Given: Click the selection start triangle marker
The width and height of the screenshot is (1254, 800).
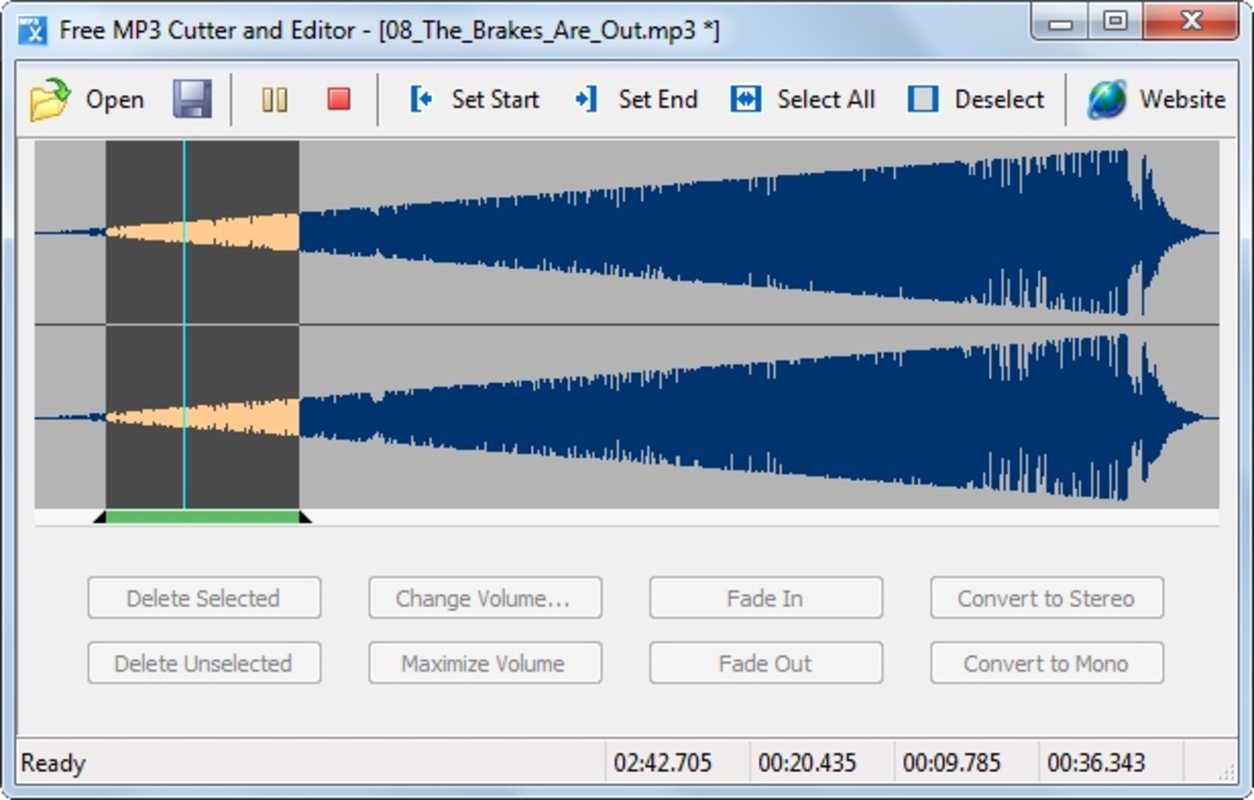Looking at the screenshot, I should 100,517.
